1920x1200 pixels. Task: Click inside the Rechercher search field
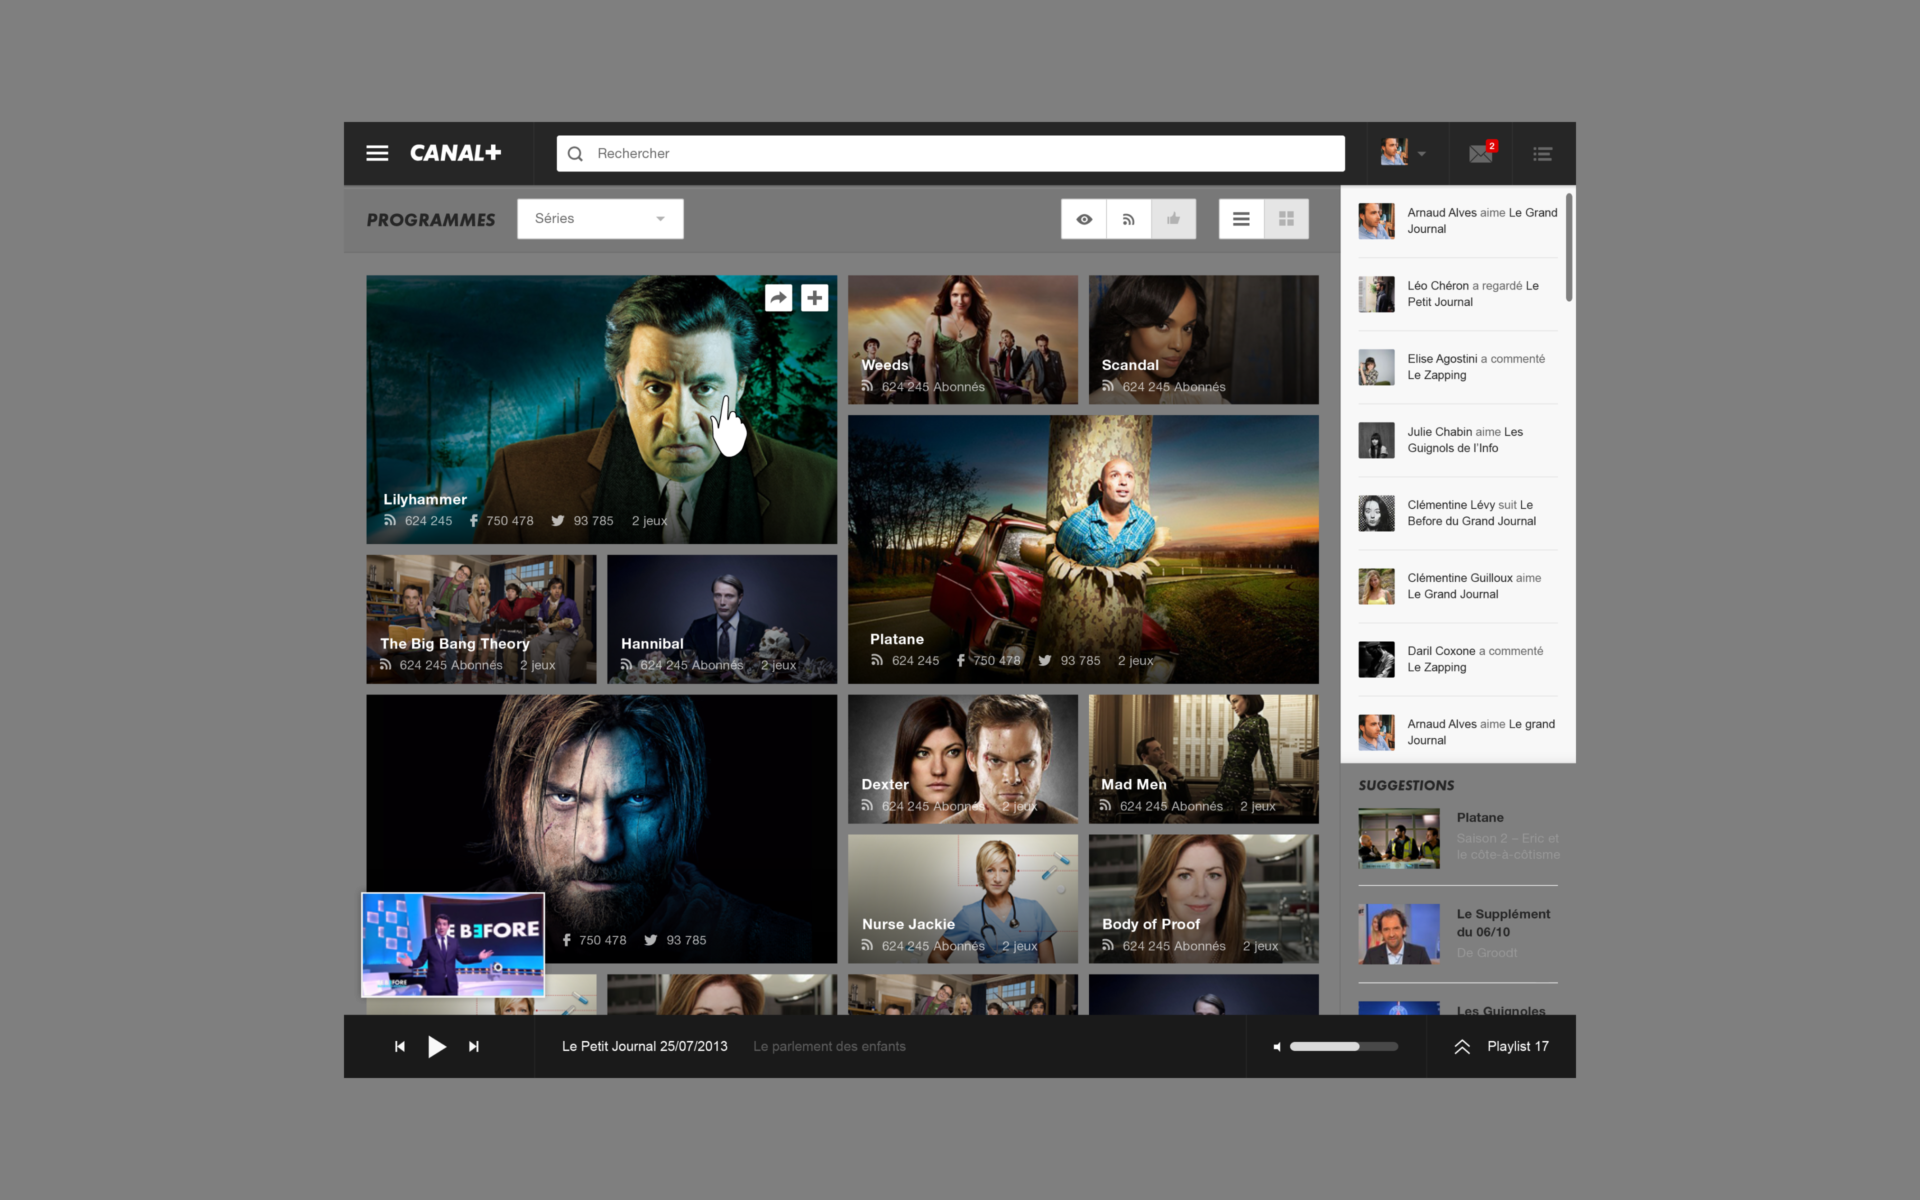[x=950, y=153]
